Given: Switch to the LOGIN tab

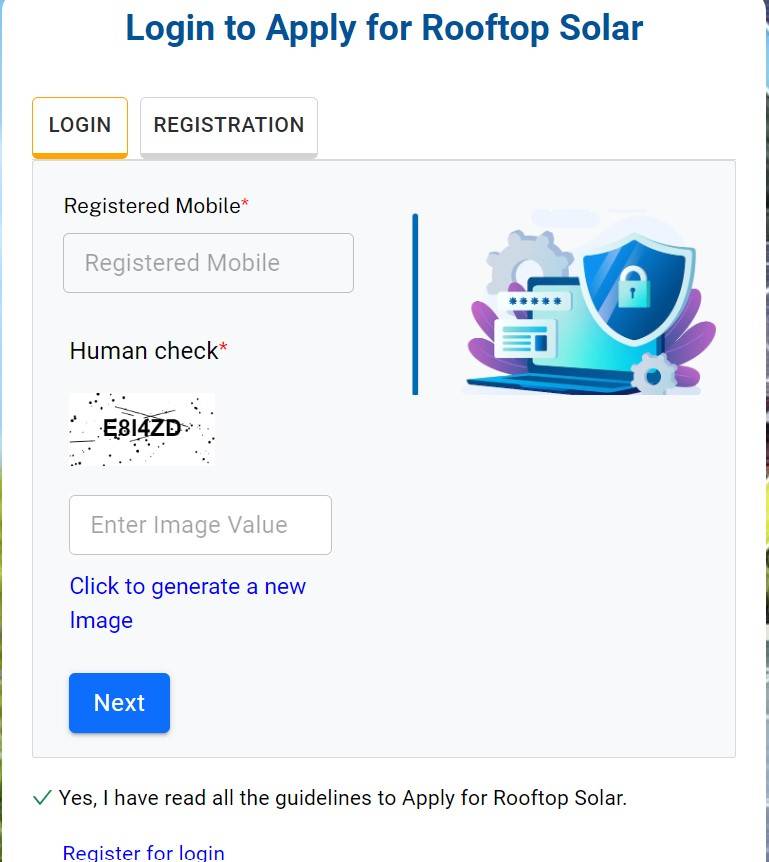Looking at the screenshot, I should click(80, 126).
